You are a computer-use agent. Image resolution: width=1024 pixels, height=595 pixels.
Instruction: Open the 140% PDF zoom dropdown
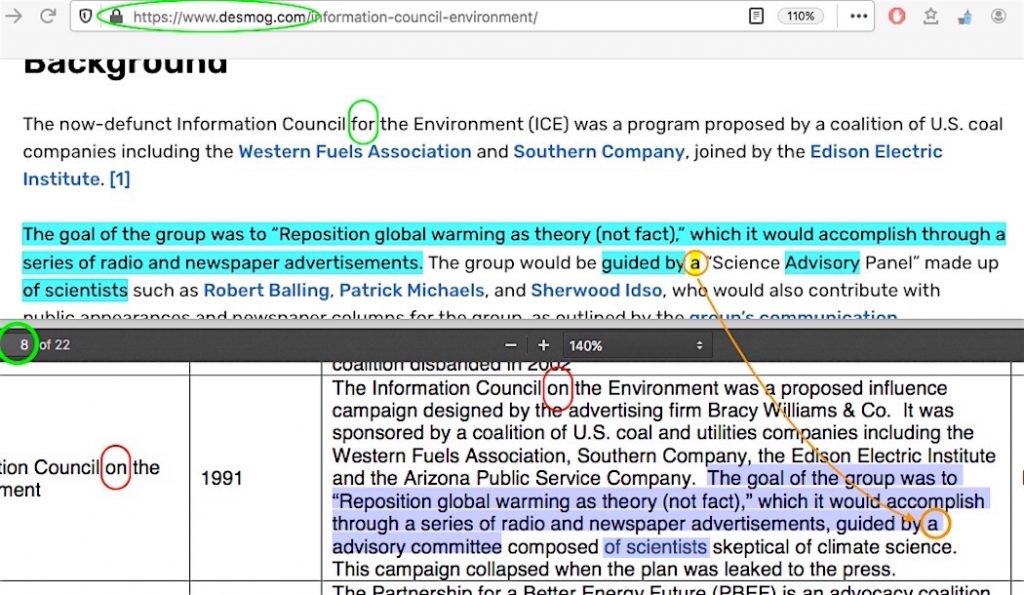pyautogui.click(x=637, y=345)
